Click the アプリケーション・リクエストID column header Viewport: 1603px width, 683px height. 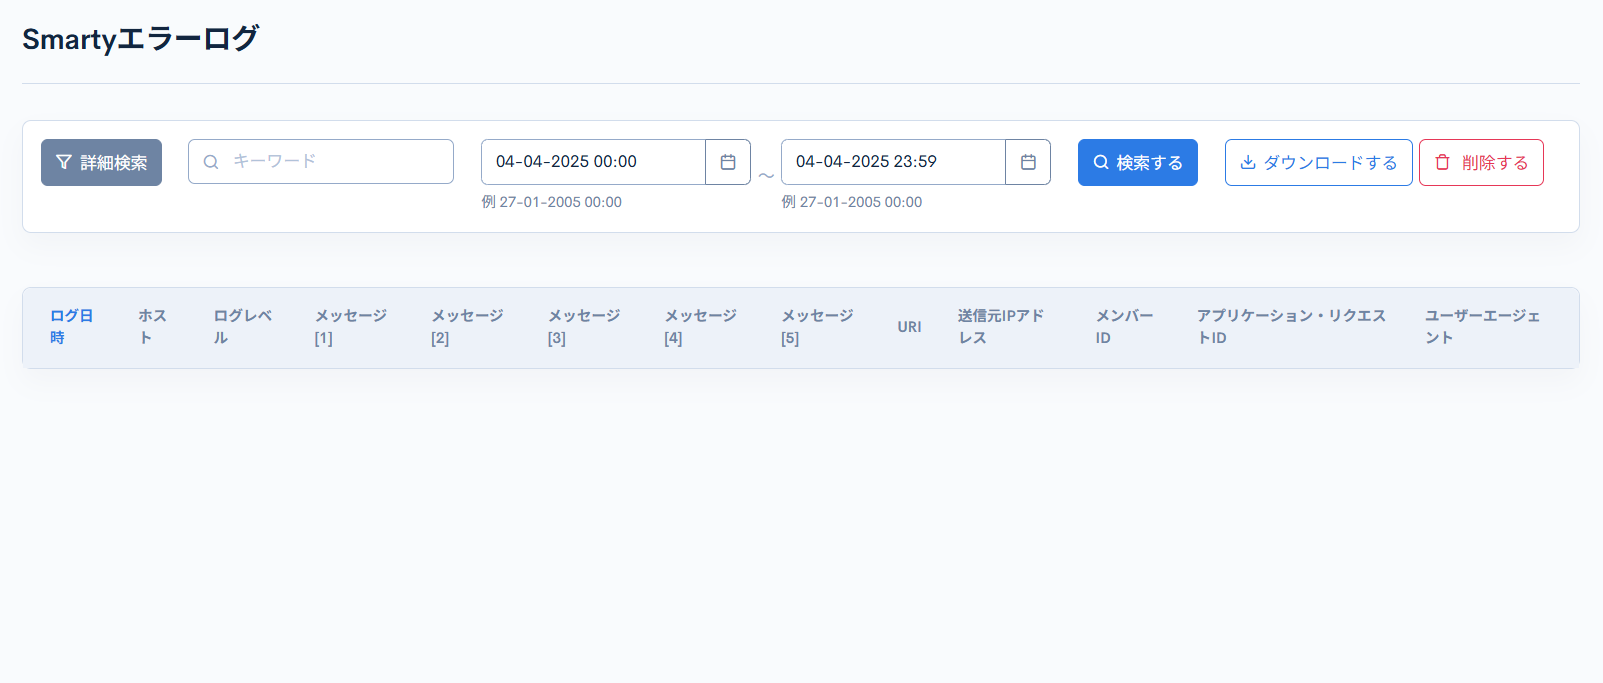tap(1291, 327)
